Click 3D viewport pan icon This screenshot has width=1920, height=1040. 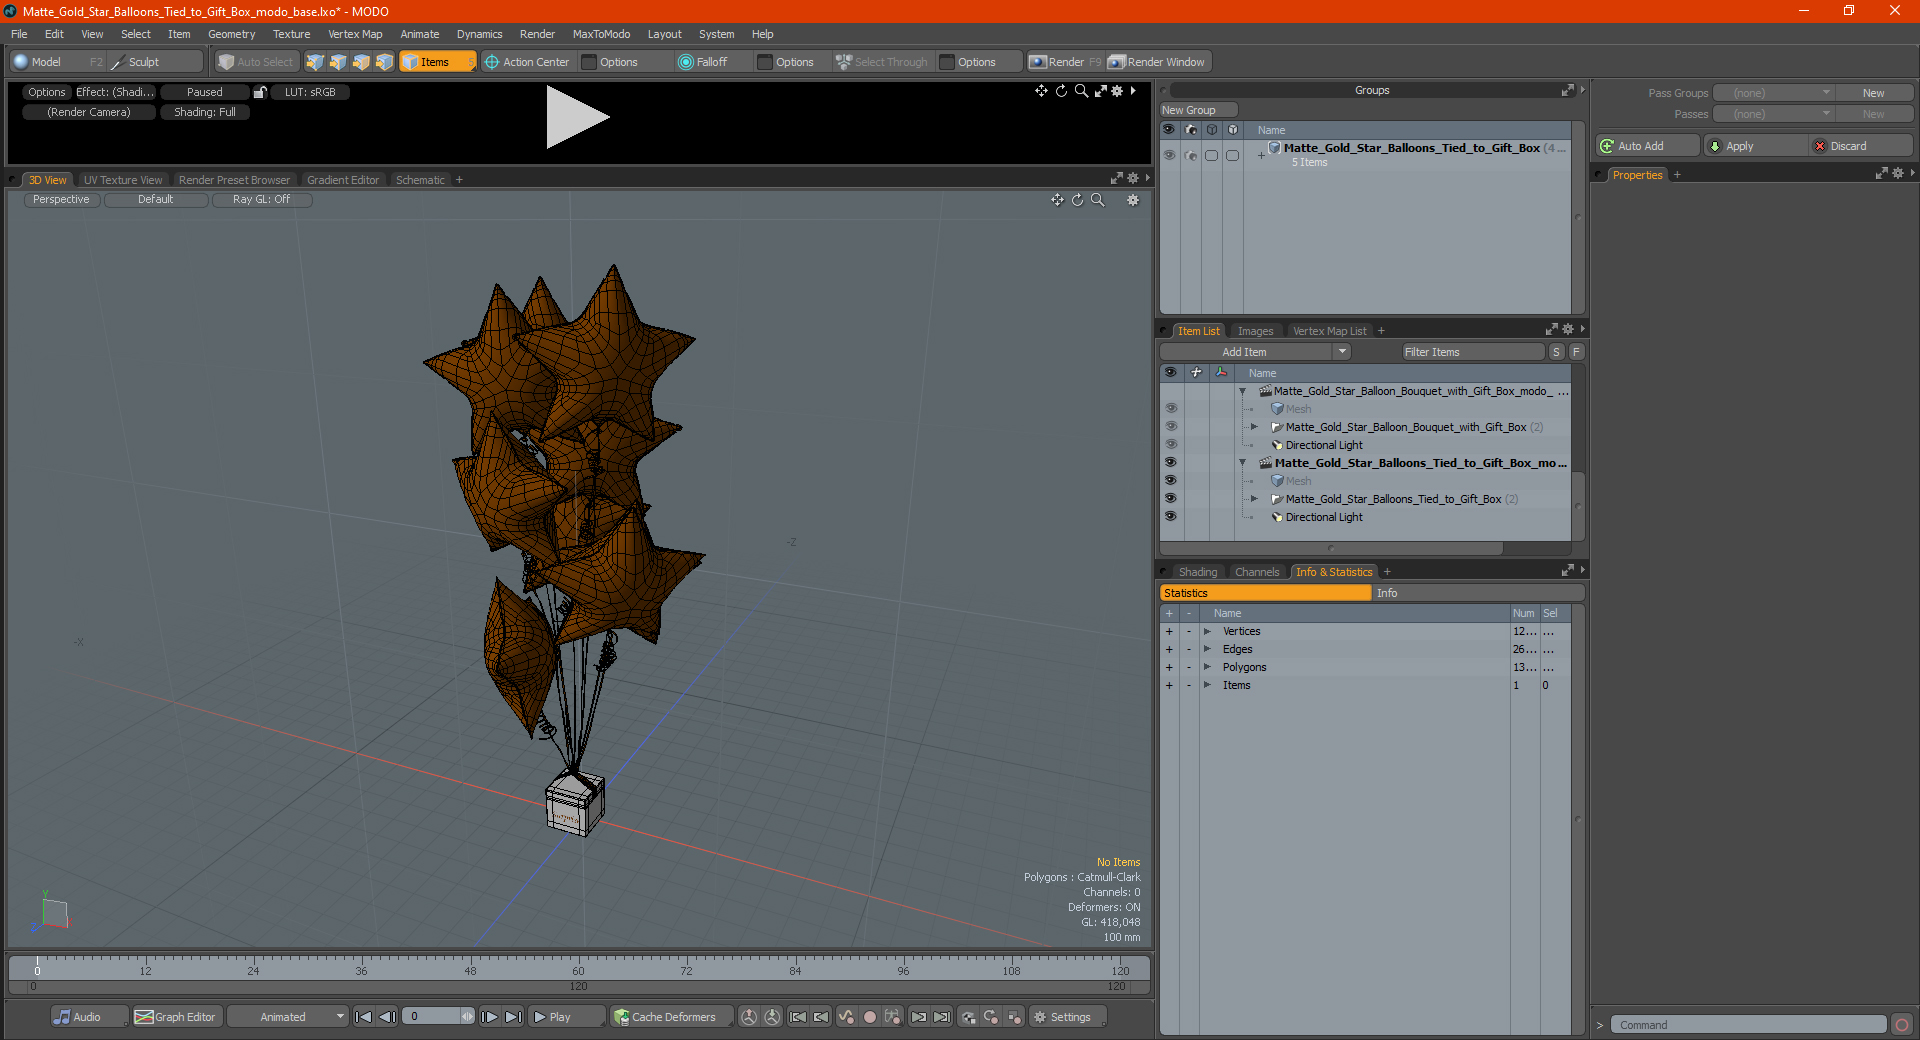point(1057,200)
